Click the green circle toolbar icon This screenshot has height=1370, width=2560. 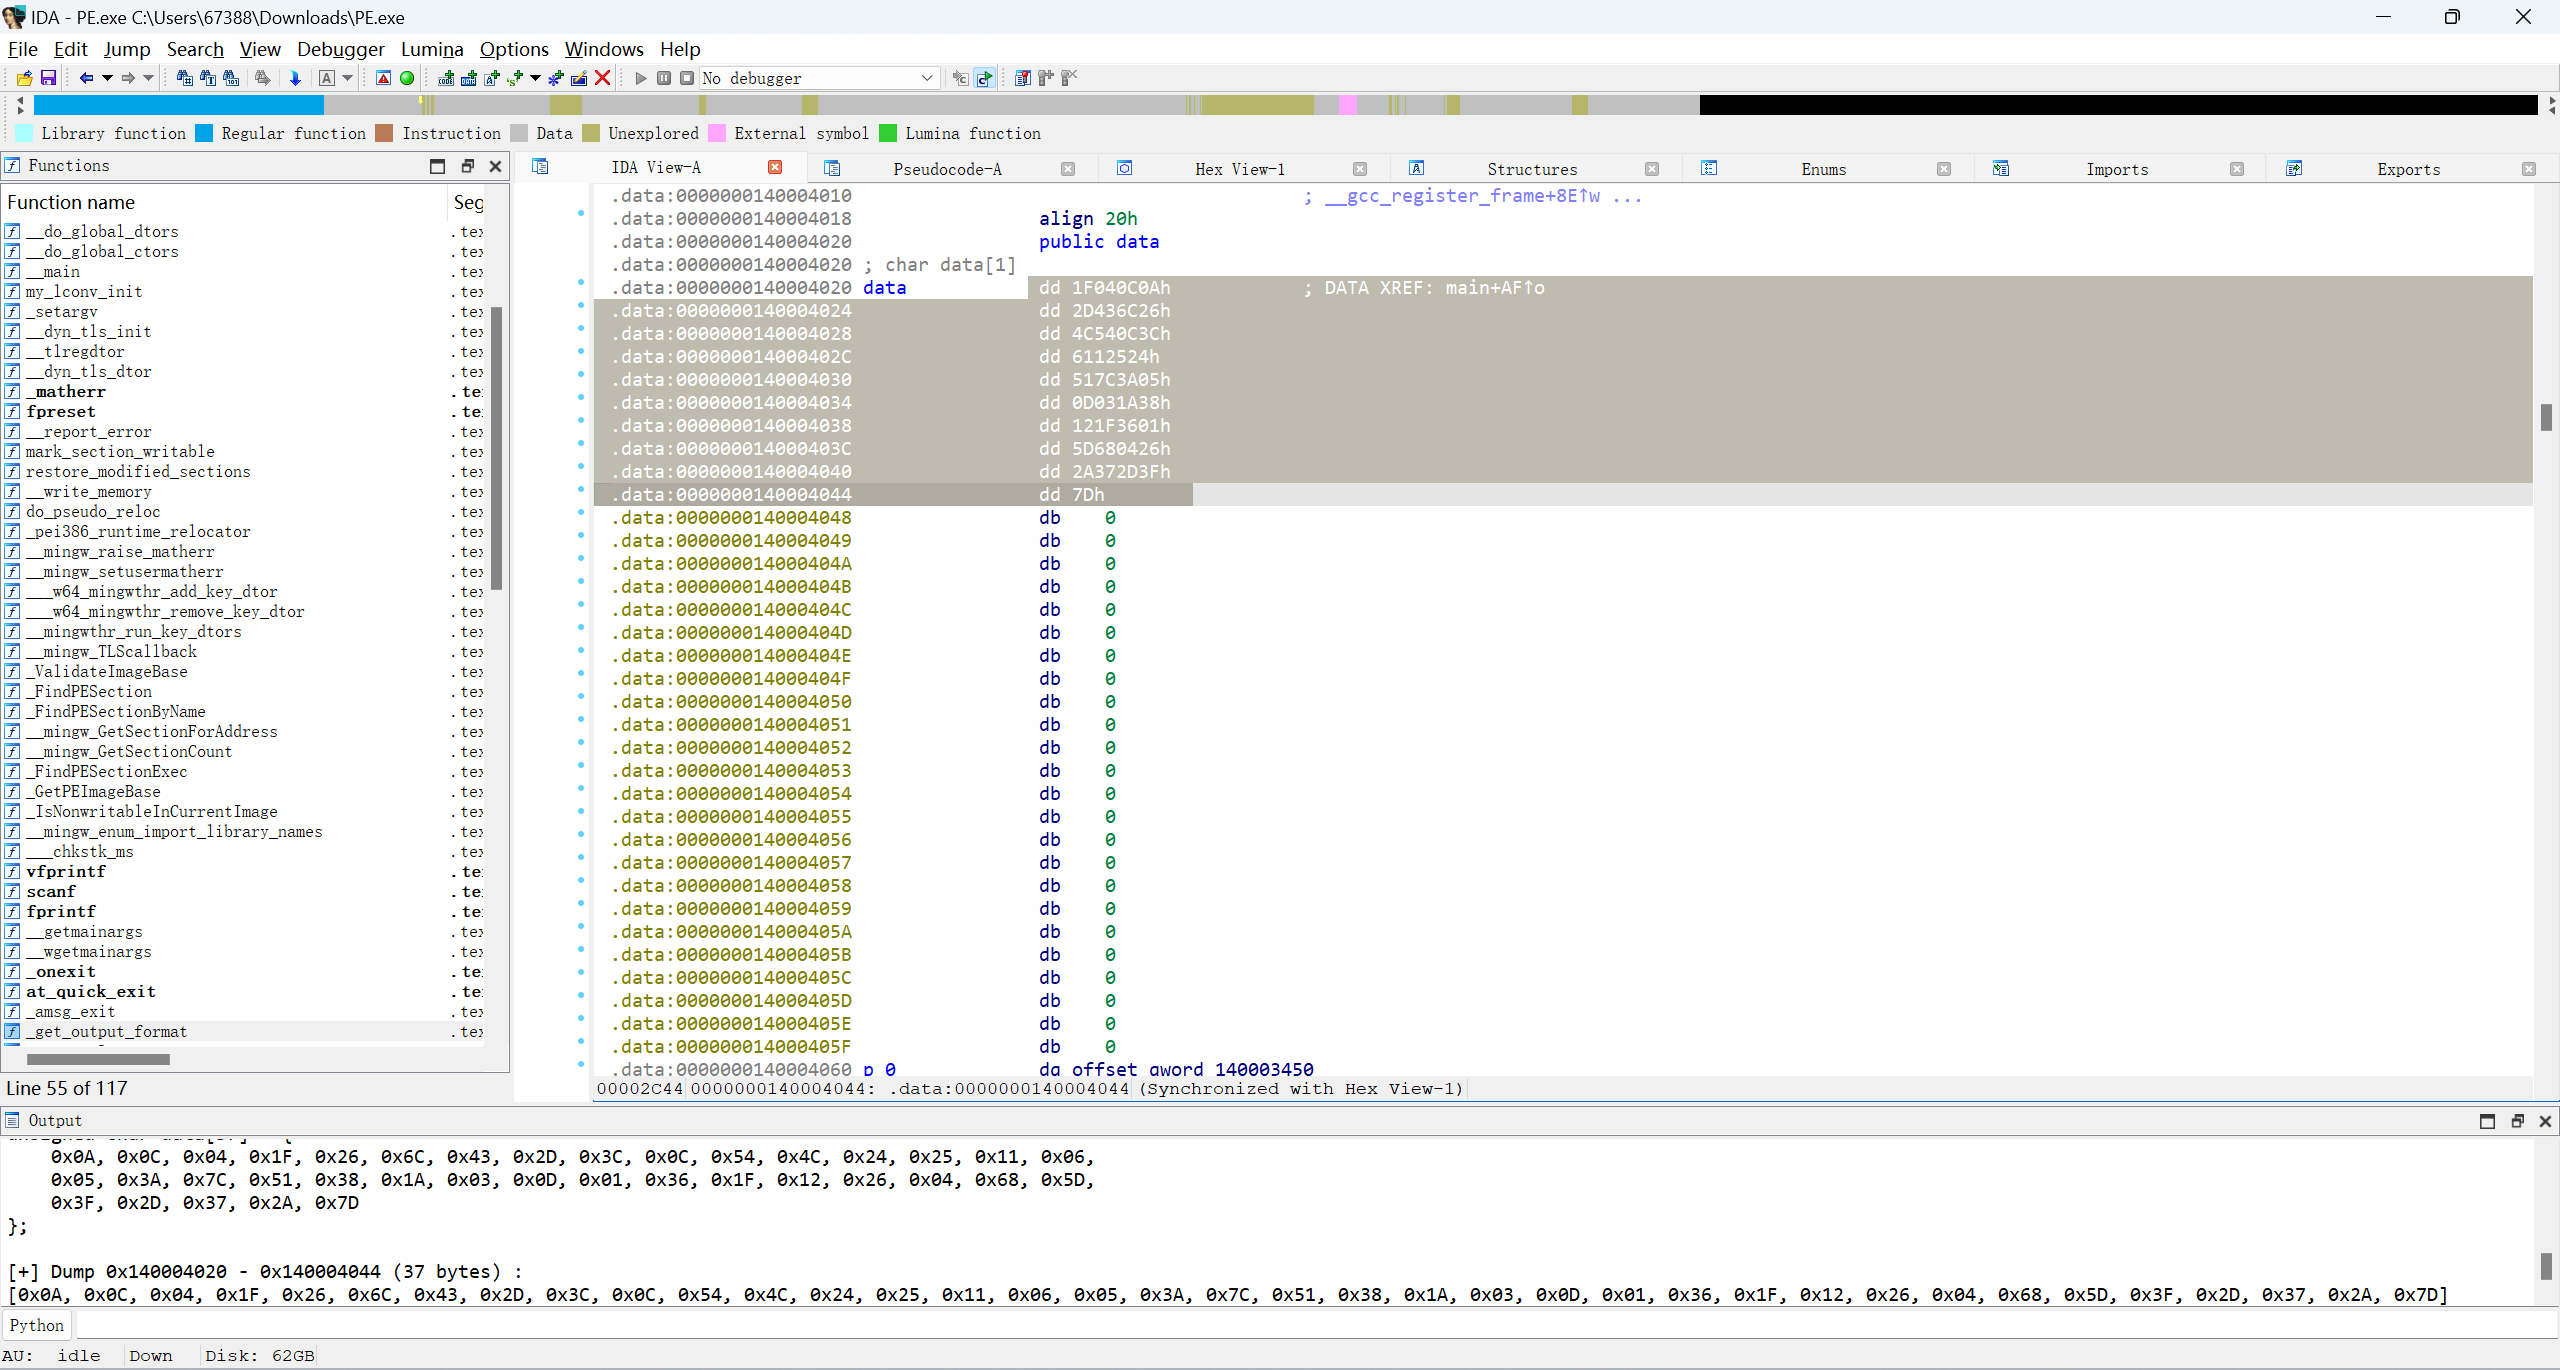[407, 78]
